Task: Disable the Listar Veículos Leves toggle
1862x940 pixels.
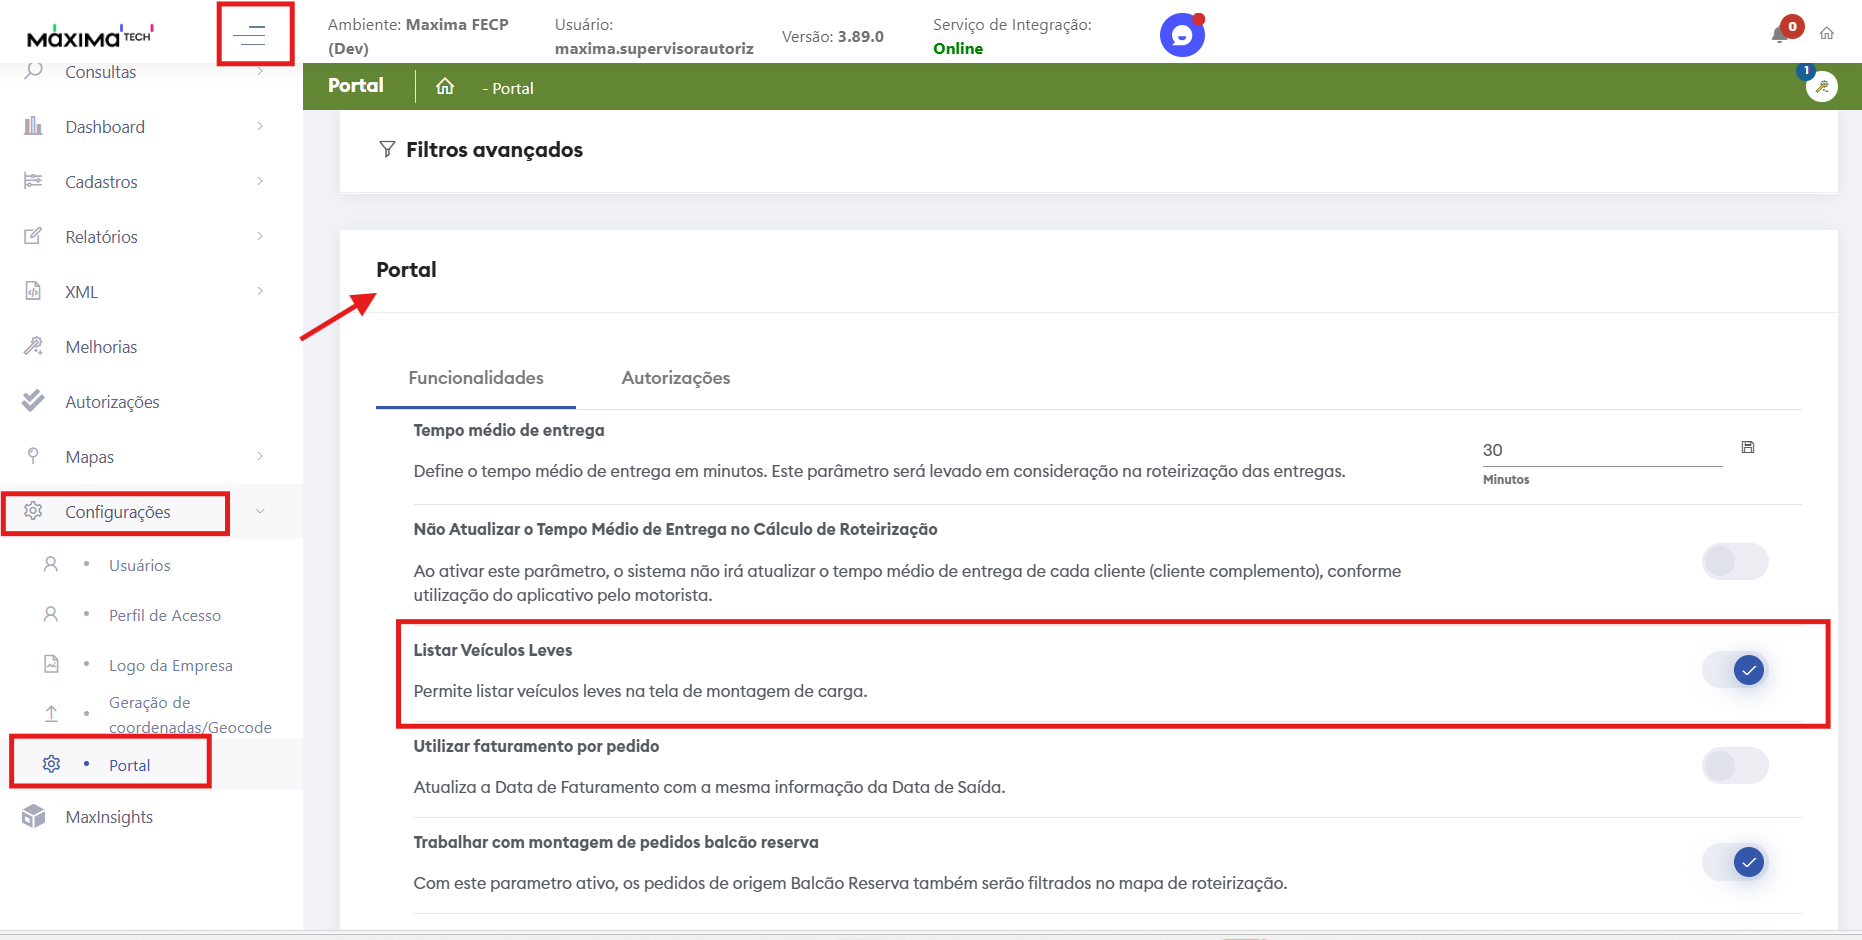Action: coord(1736,670)
